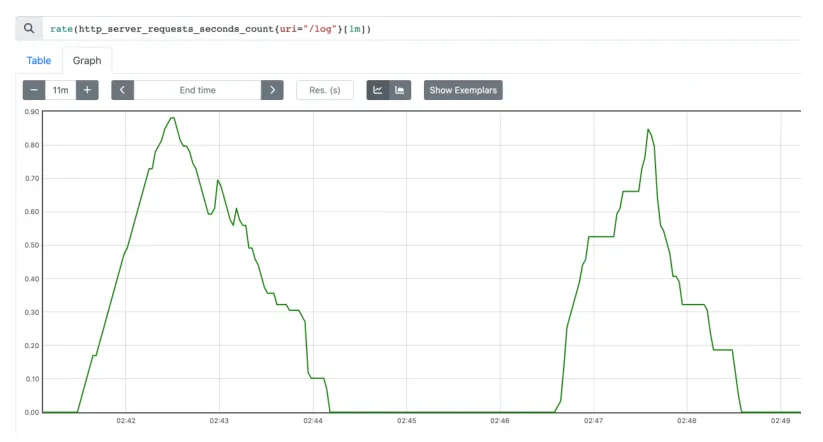Viewport: 823px width, 442px height.
Task: Click the 0.60 y-axis label
Action: coord(32,212)
